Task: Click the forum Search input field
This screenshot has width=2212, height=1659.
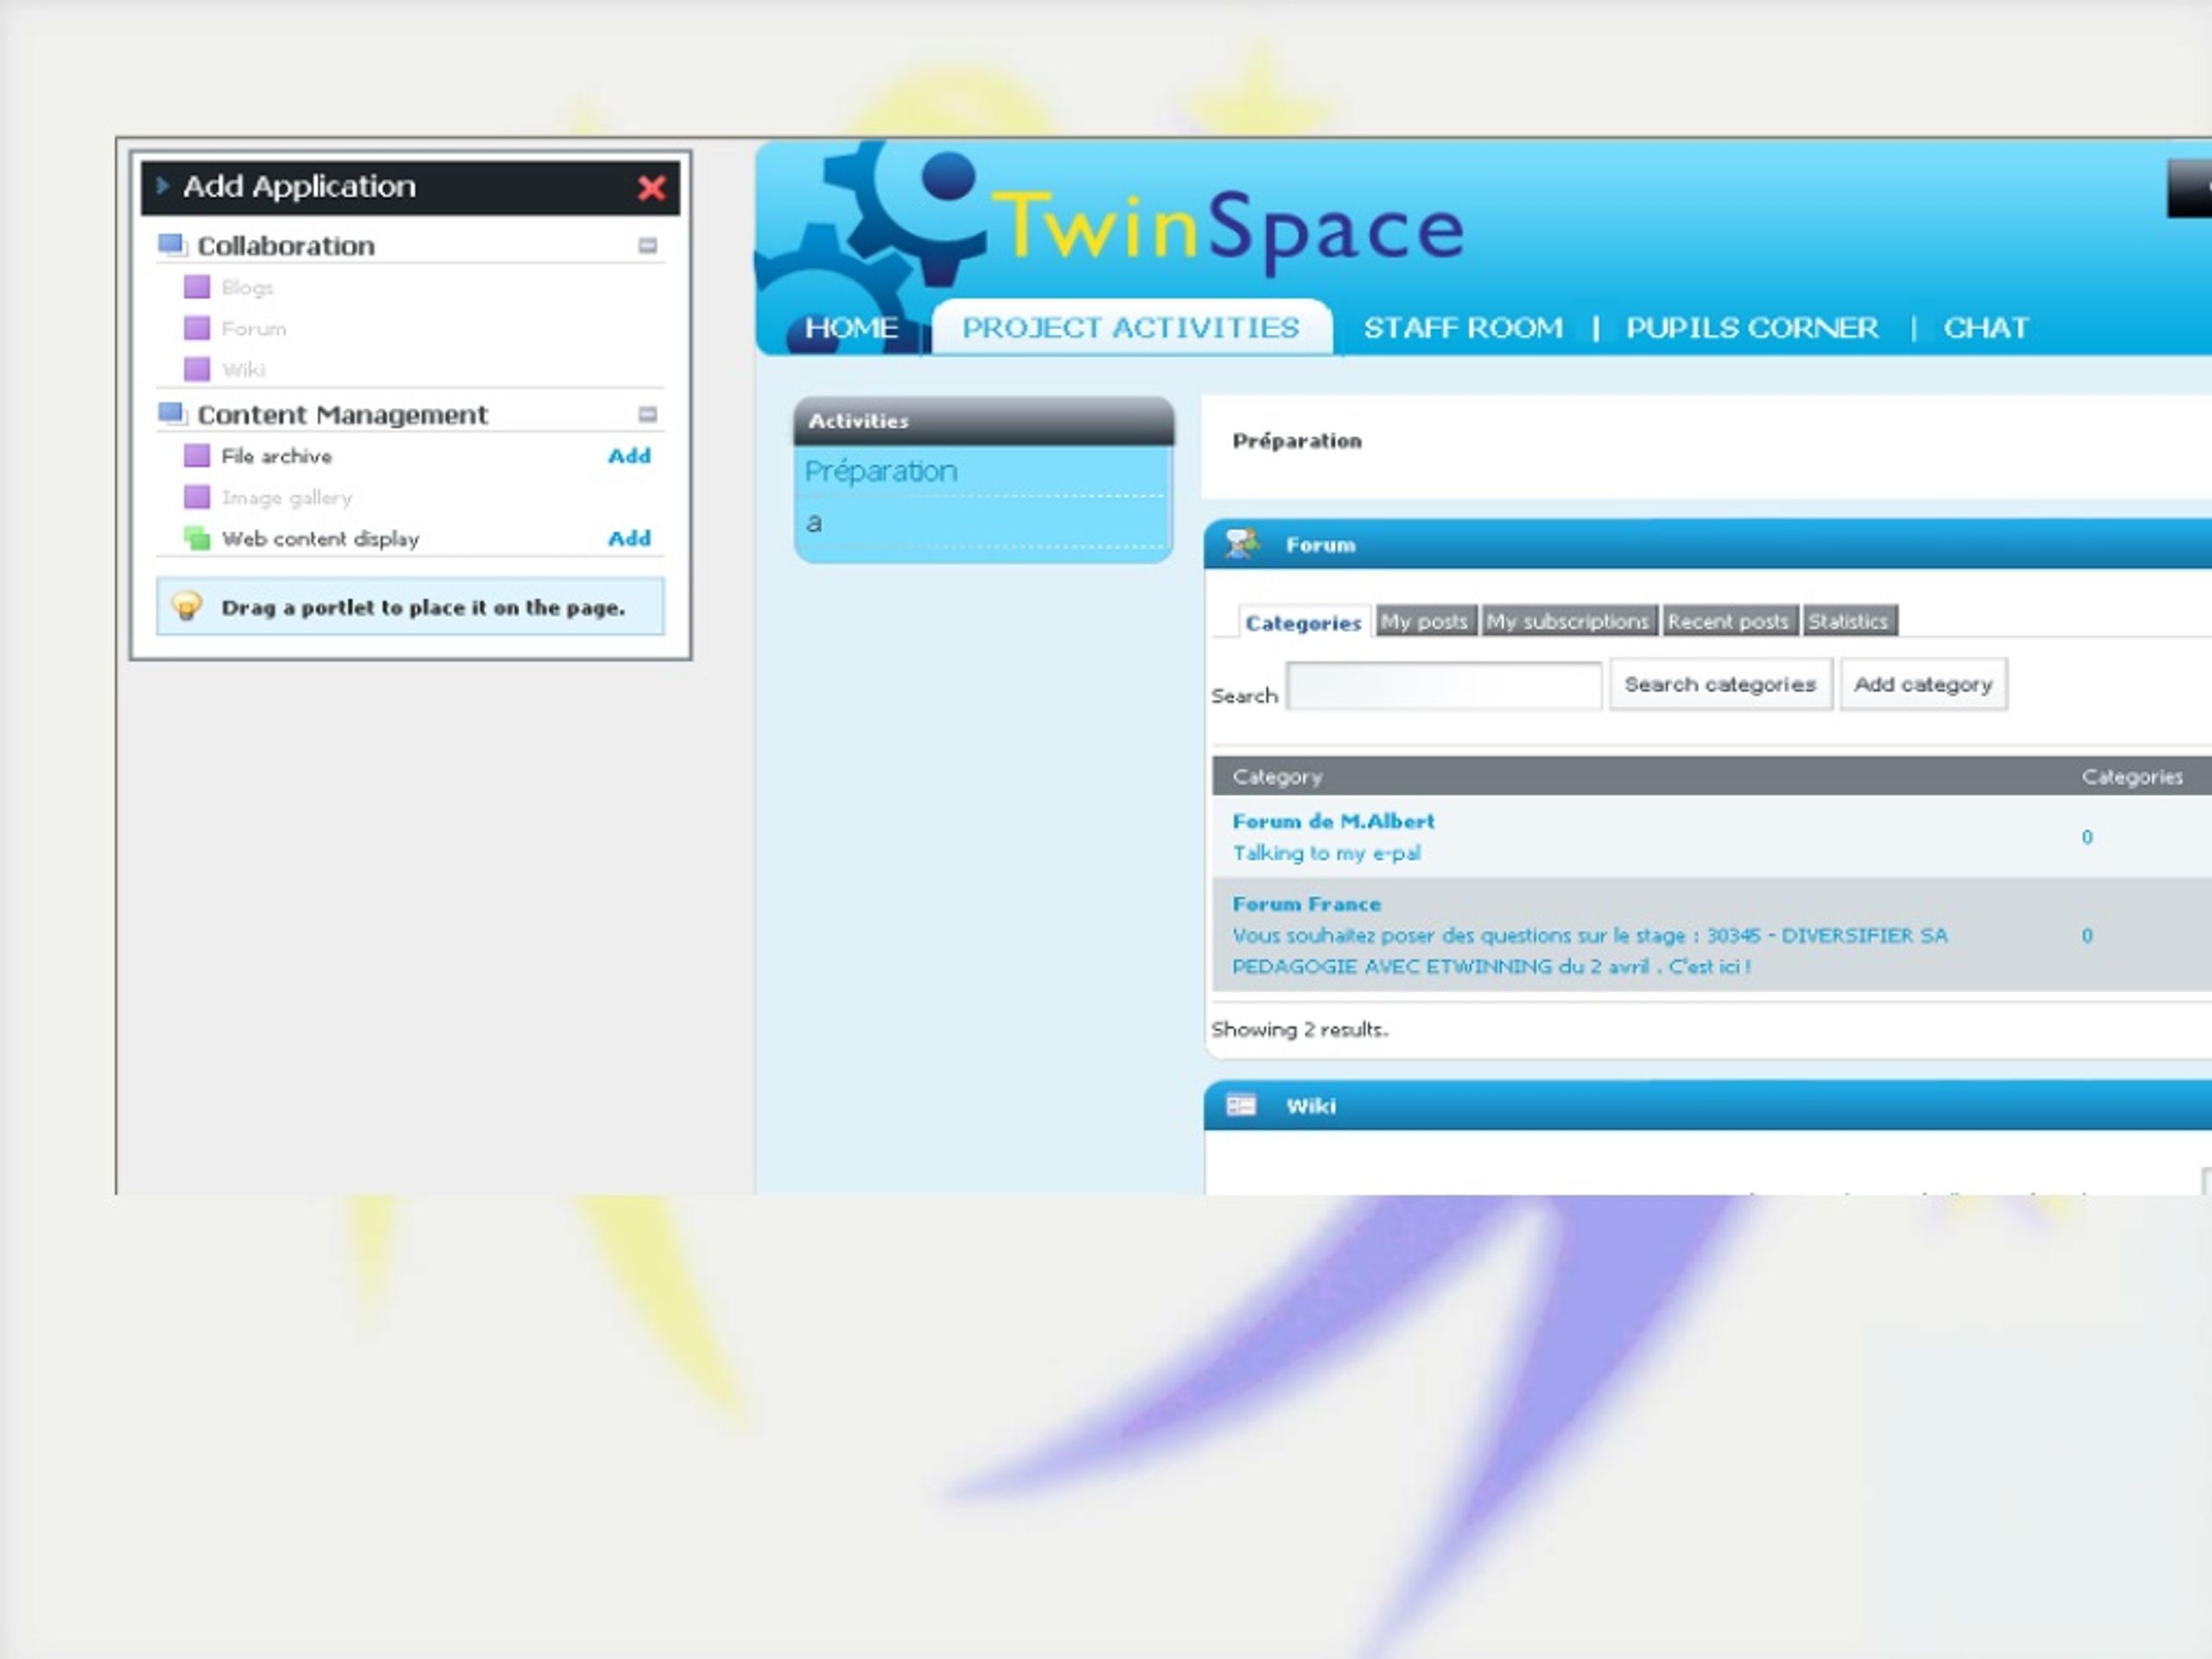Action: (1443, 685)
